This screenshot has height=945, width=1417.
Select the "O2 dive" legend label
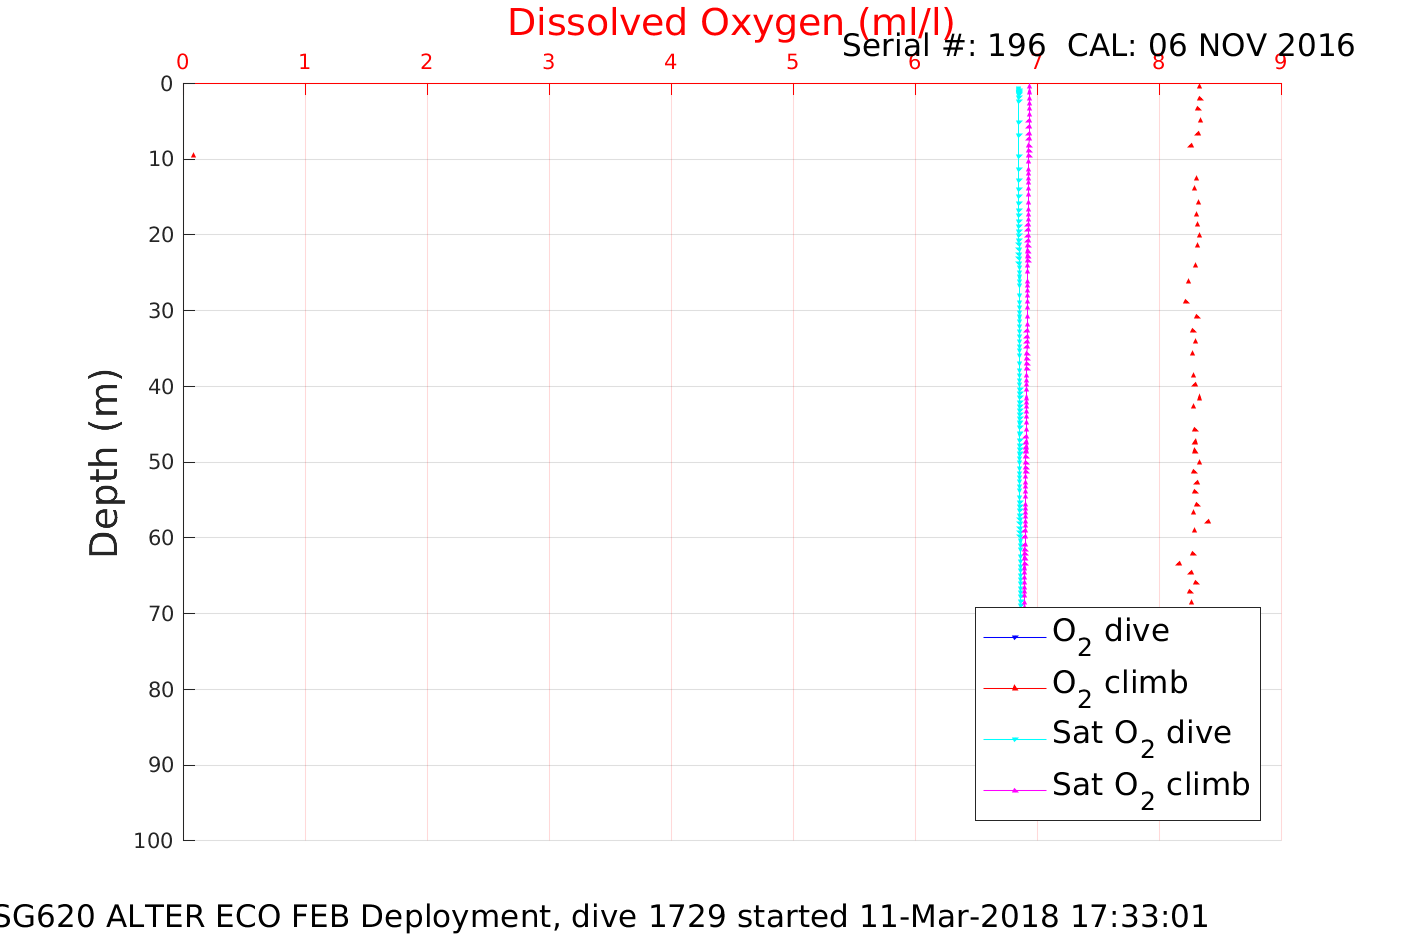[x=1110, y=632]
